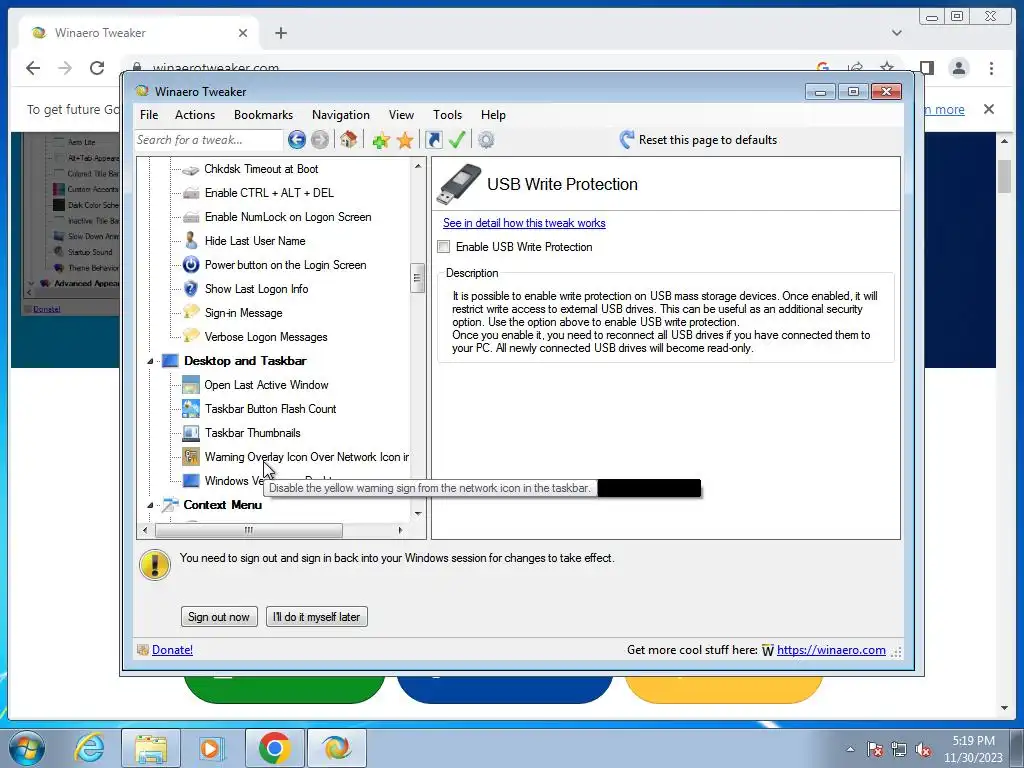Open a new Chrome tab with plus
The height and width of the screenshot is (768, 1024).
pyautogui.click(x=281, y=33)
